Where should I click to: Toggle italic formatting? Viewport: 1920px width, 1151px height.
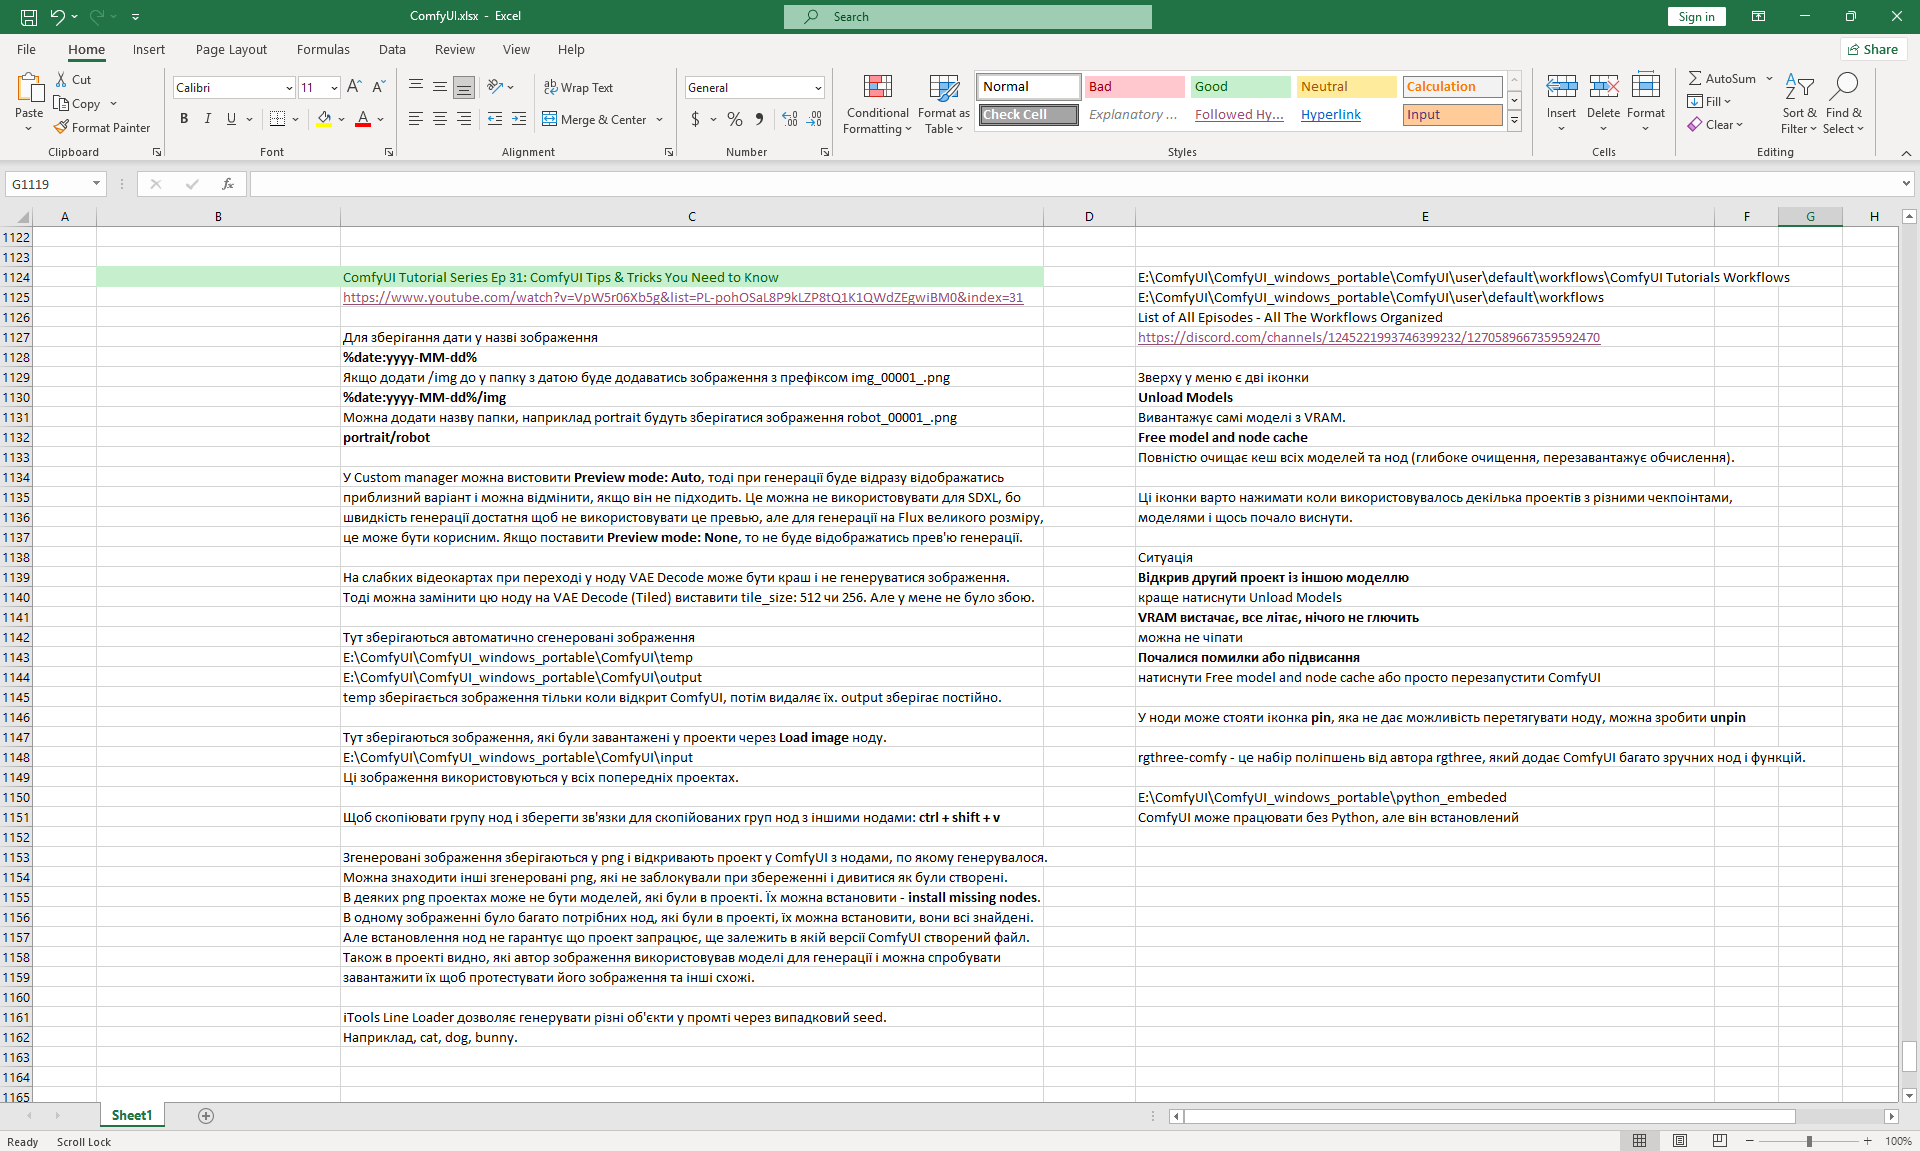click(208, 119)
